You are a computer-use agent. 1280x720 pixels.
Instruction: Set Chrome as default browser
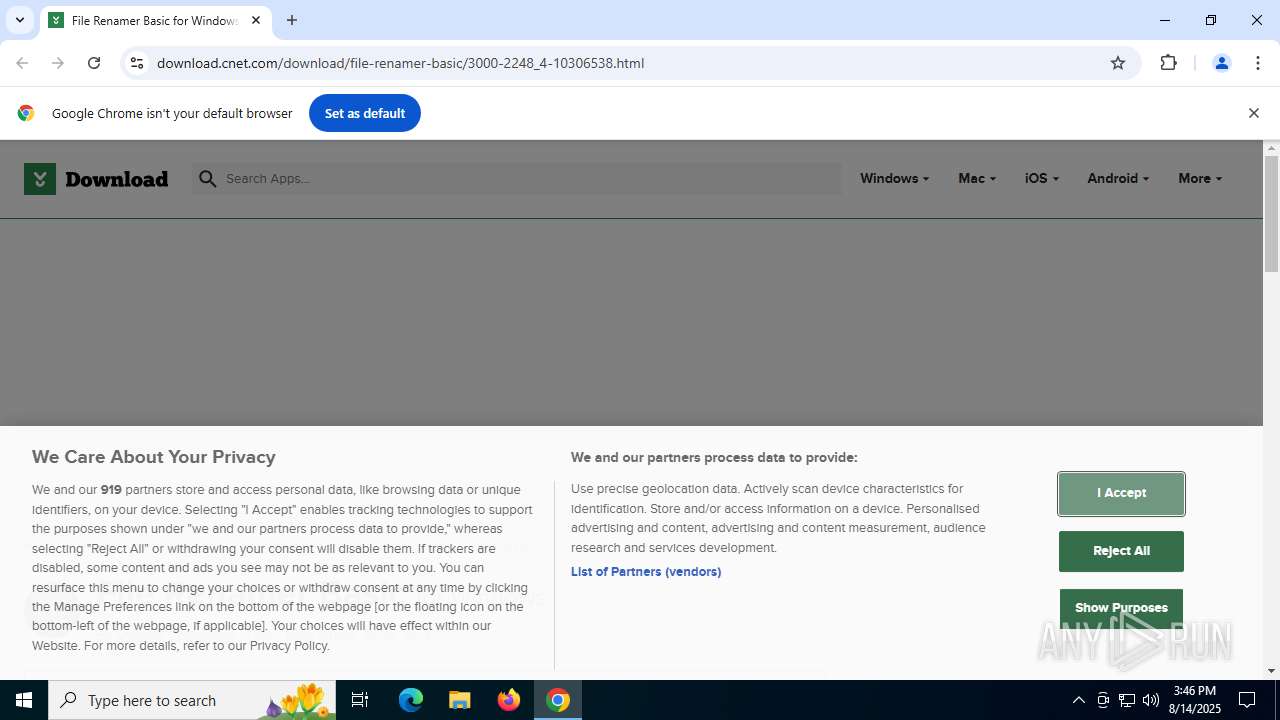pos(365,113)
